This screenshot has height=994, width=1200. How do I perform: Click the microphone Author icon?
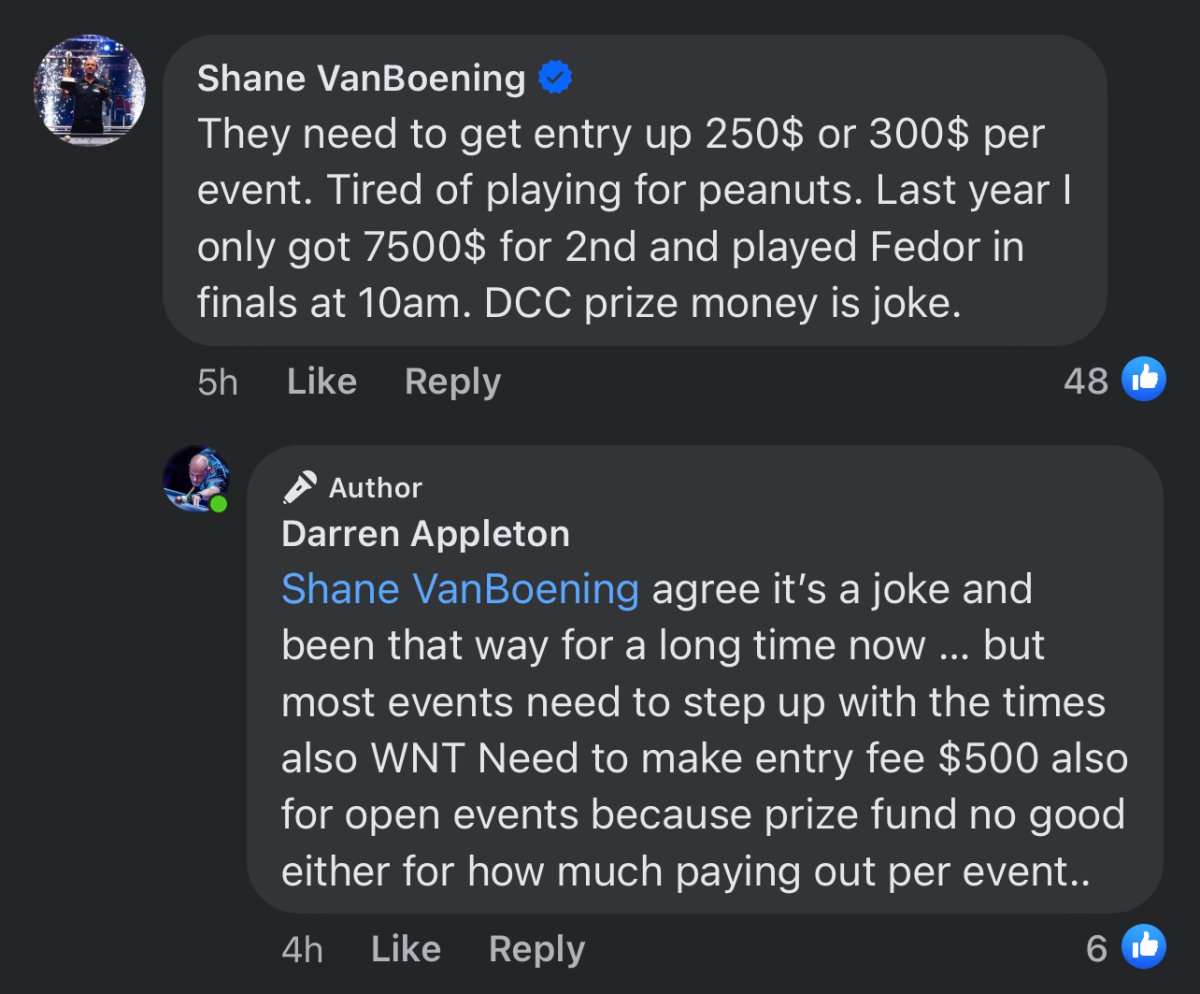click(x=299, y=488)
